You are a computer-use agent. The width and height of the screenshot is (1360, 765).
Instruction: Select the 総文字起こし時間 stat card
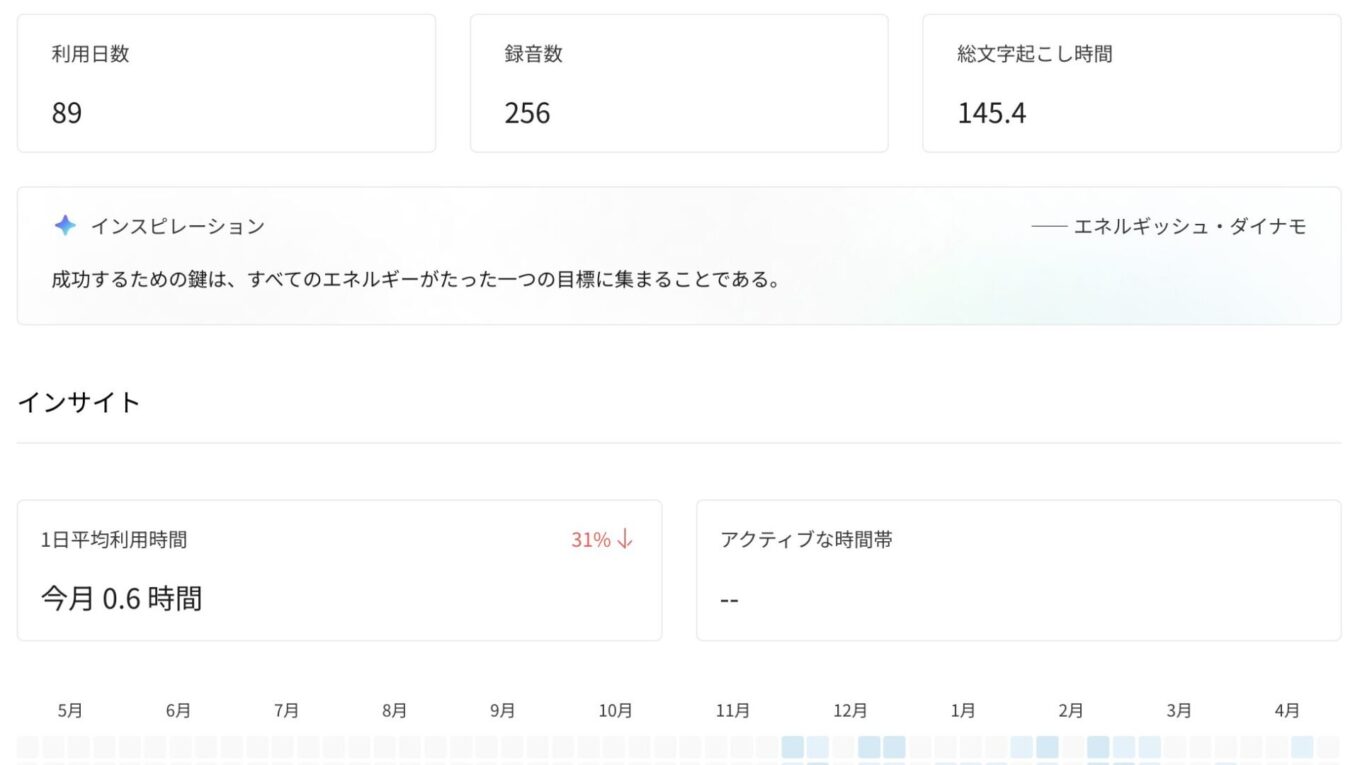pos(1131,83)
